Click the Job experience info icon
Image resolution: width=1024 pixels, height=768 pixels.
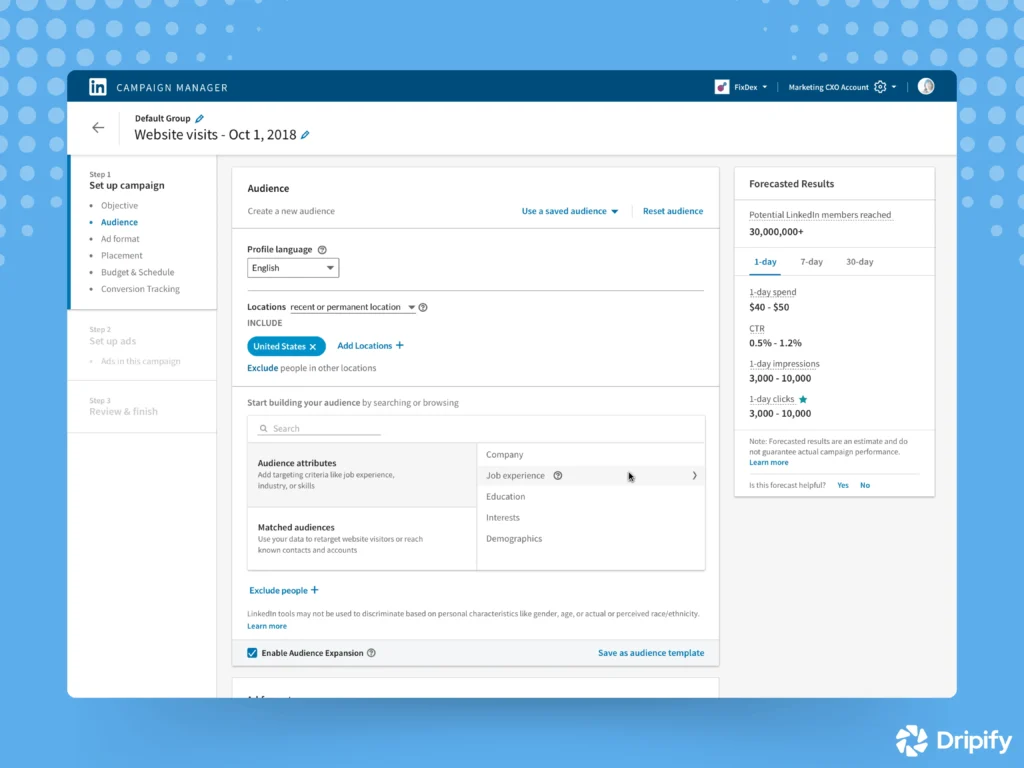[x=559, y=475]
